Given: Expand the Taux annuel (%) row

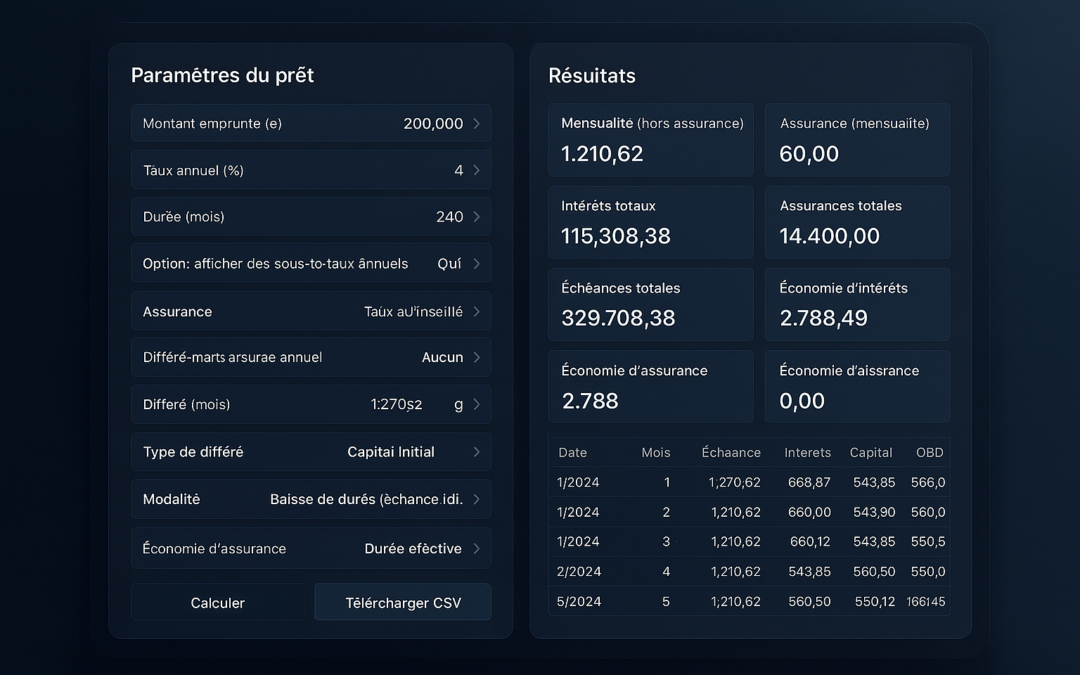Looking at the screenshot, I should tap(310, 169).
